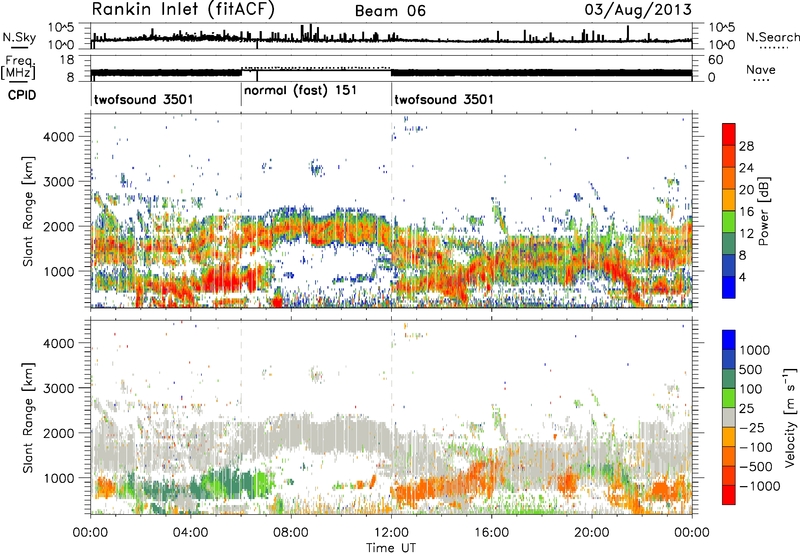Screen dimensions: 800x554
Task: Click the first 'twofsound 3501' label at 00:00
Action: click(x=144, y=99)
